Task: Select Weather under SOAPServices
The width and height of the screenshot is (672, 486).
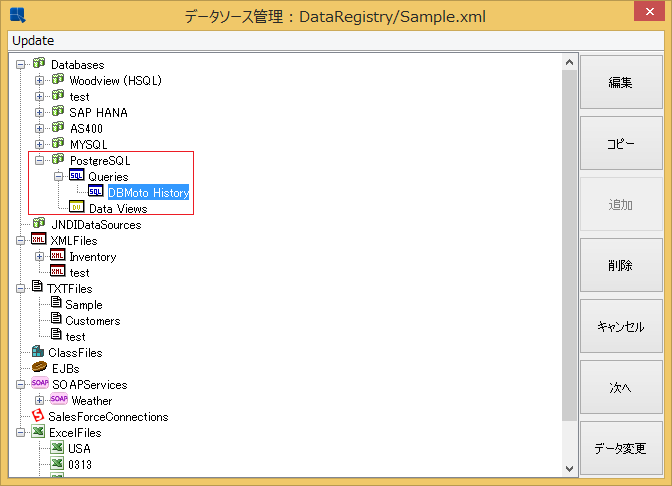Action: [x=92, y=401]
